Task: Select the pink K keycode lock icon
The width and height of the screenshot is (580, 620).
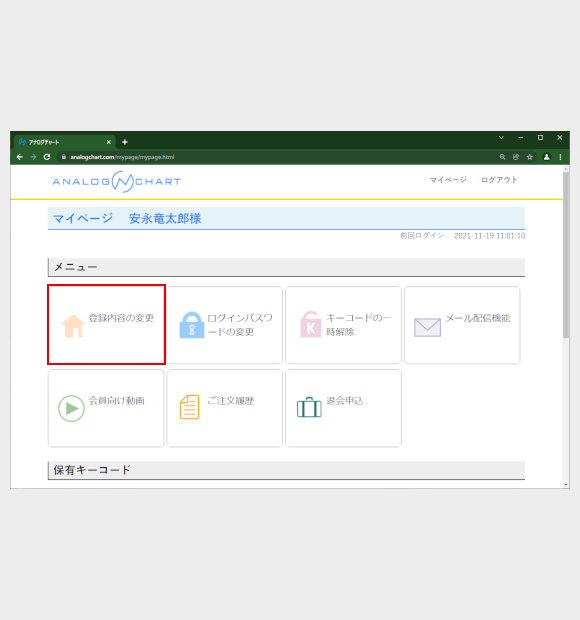Action: [x=310, y=324]
